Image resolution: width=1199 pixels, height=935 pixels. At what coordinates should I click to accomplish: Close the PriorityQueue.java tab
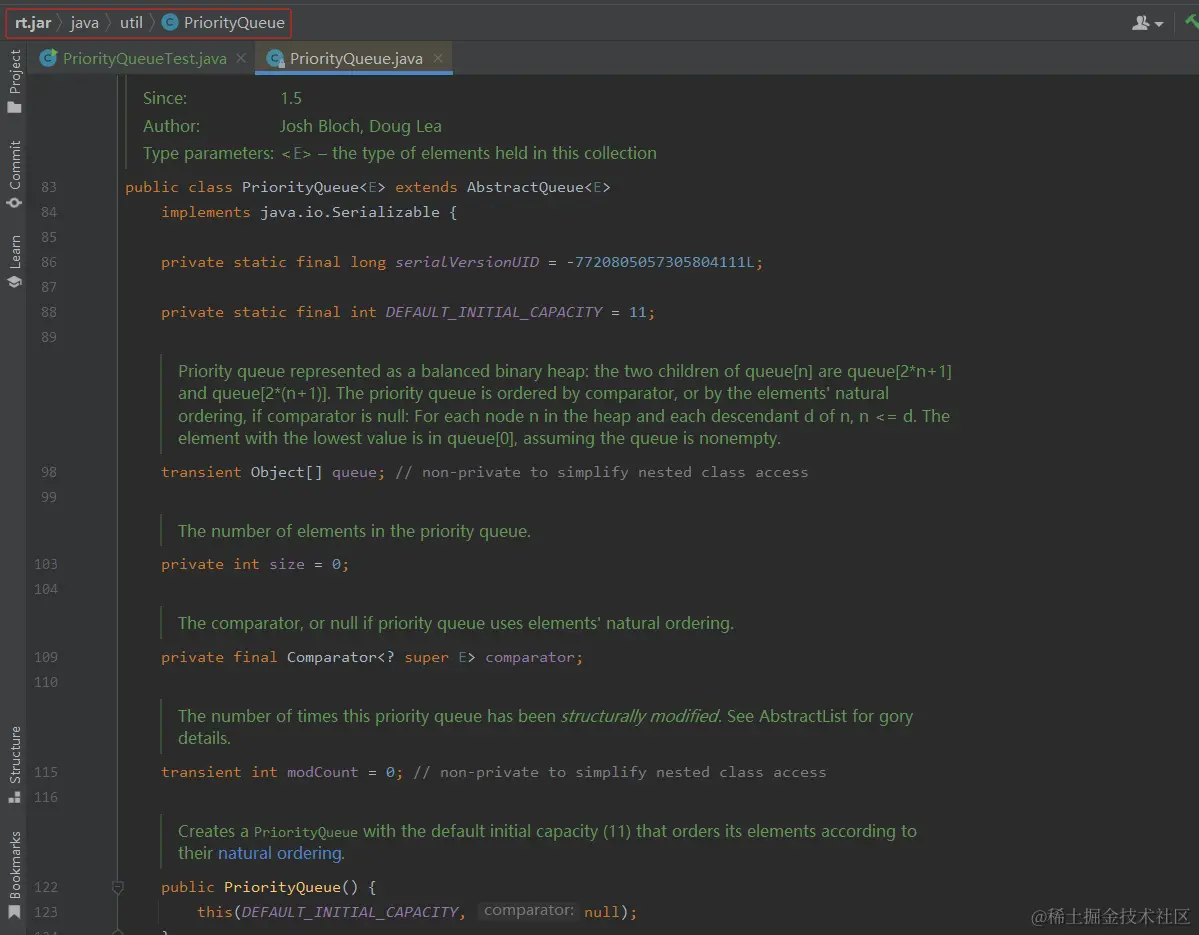438,58
